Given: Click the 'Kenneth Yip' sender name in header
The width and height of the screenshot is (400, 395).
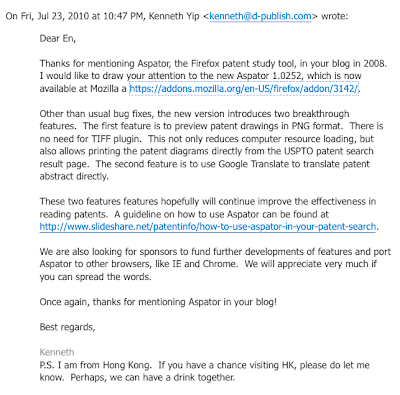Looking at the screenshot, I should click(174, 16).
